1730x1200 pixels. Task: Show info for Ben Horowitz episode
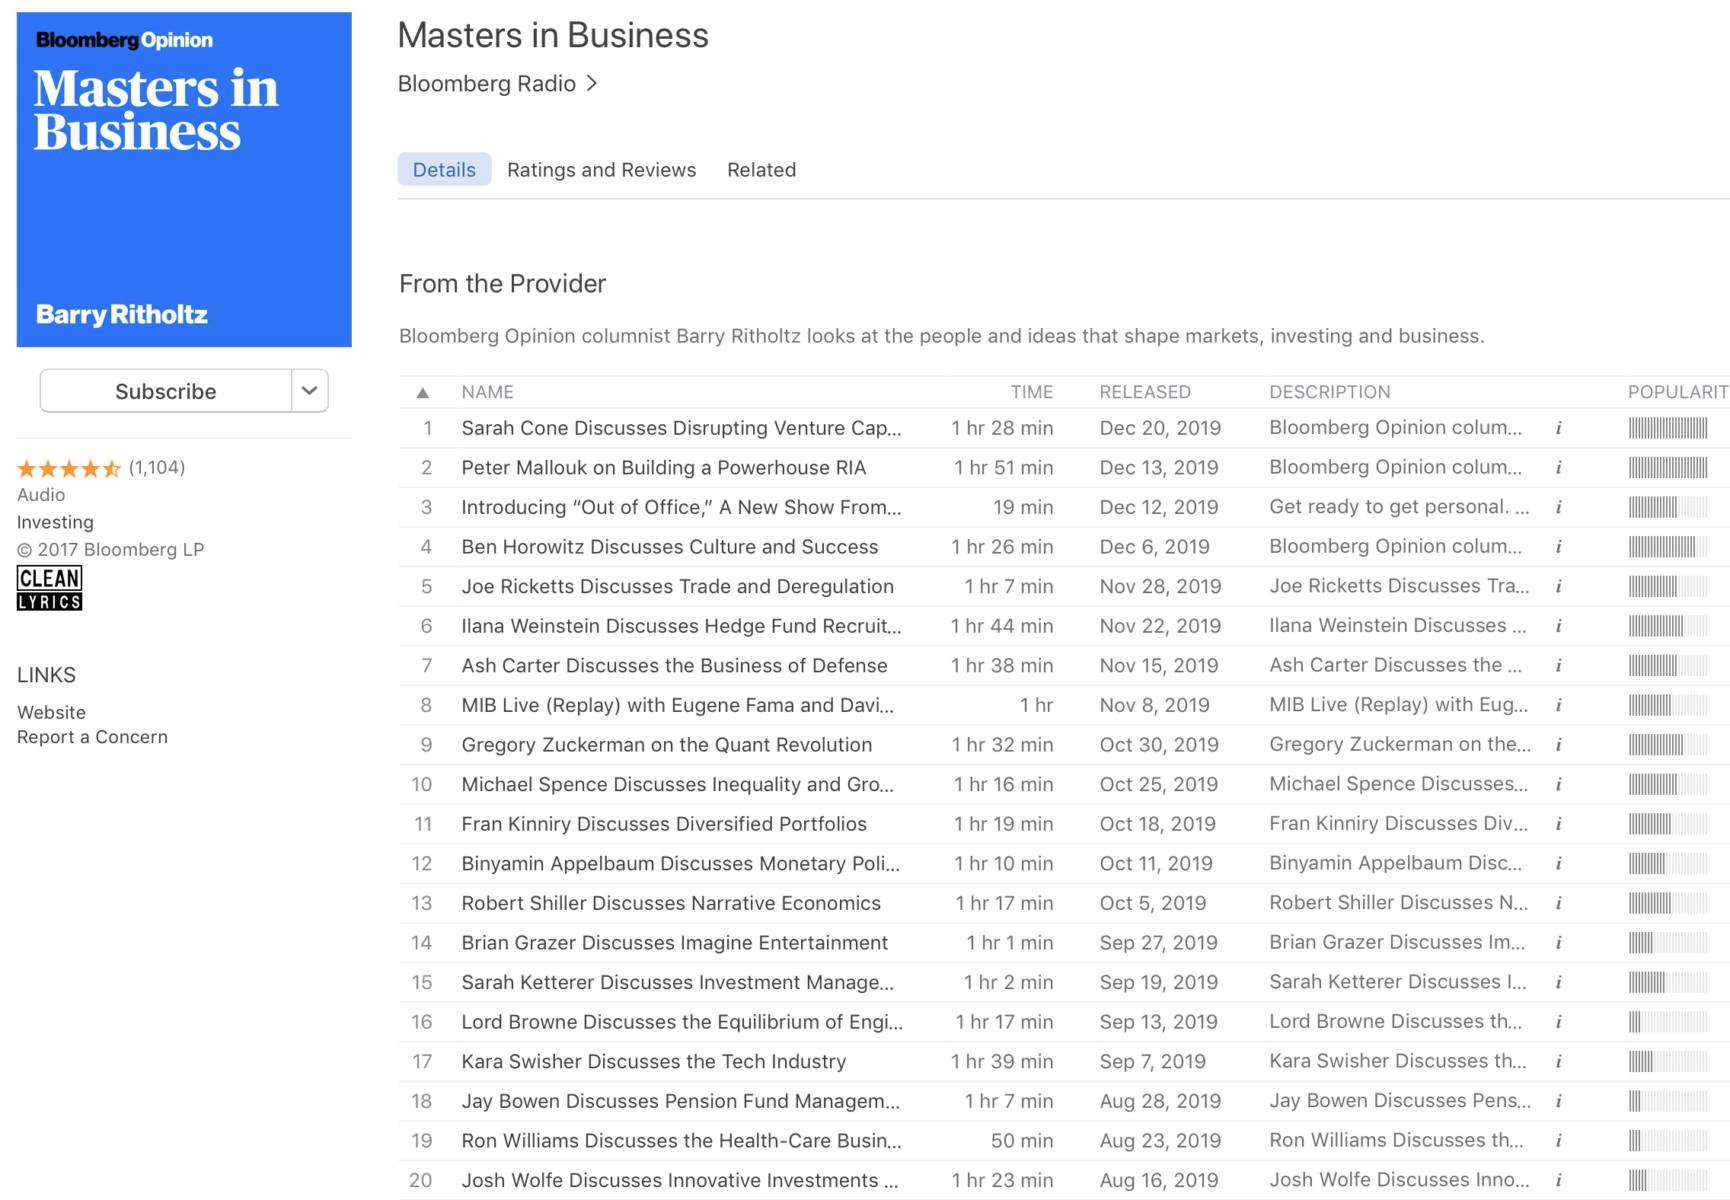coord(1558,547)
